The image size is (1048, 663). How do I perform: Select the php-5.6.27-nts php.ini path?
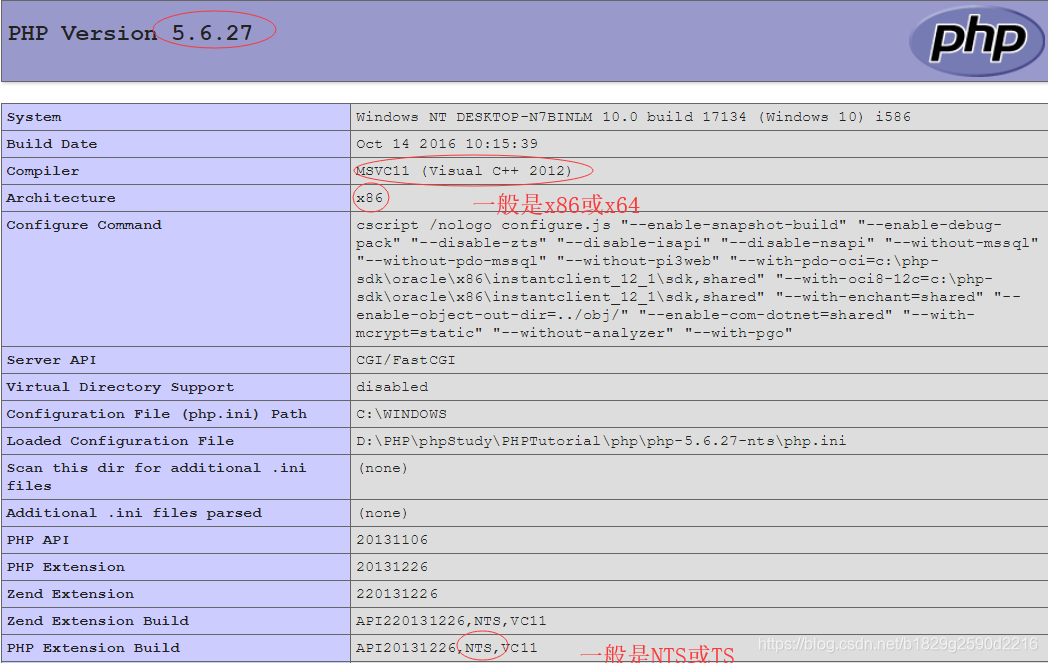point(601,441)
